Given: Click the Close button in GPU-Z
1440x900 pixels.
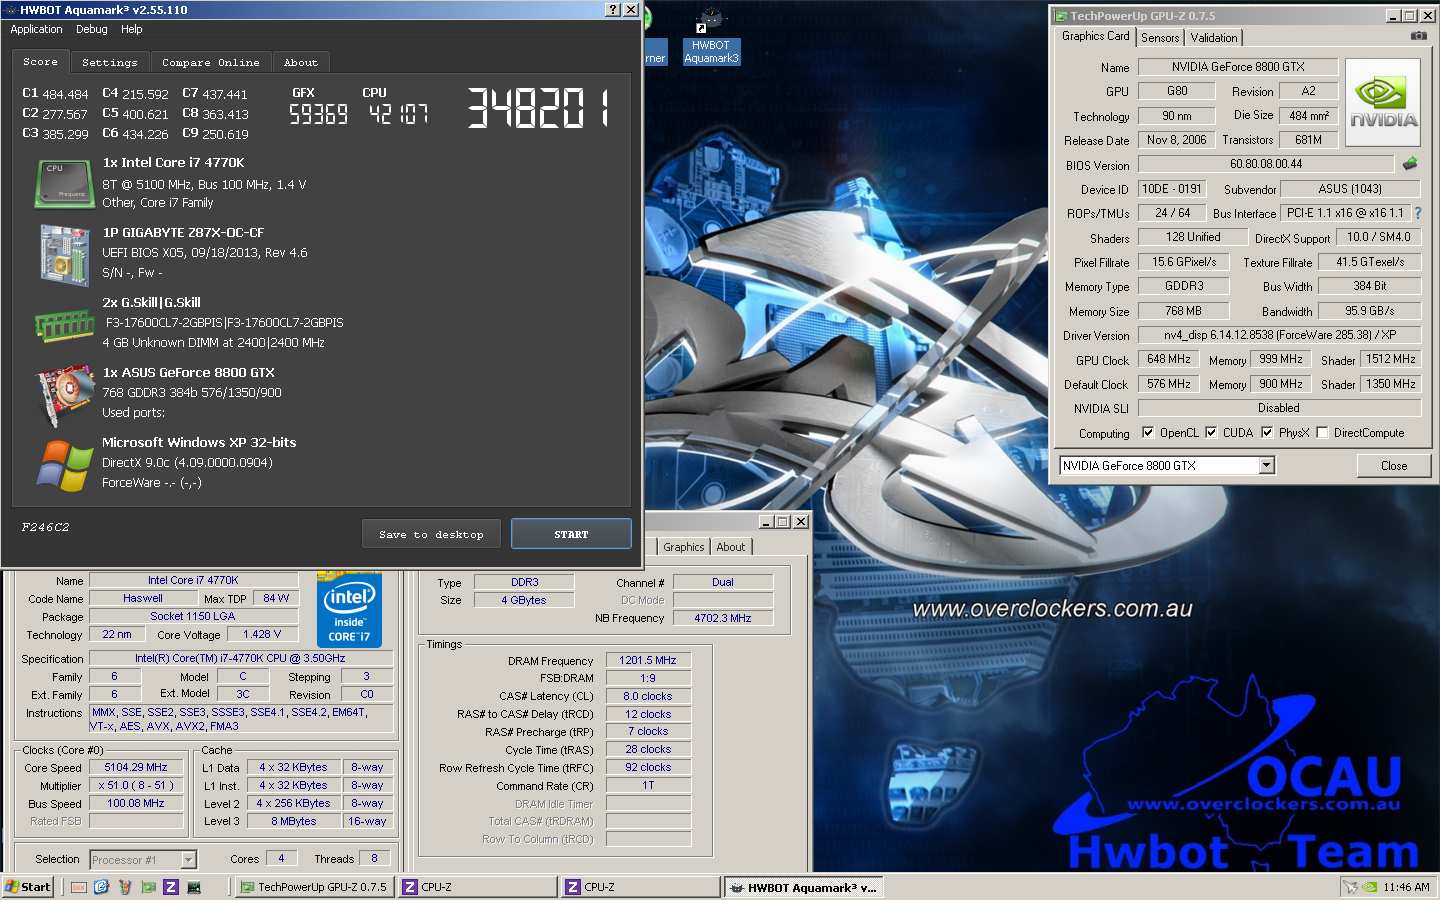Looking at the screenshot, I should (1394, 465).
